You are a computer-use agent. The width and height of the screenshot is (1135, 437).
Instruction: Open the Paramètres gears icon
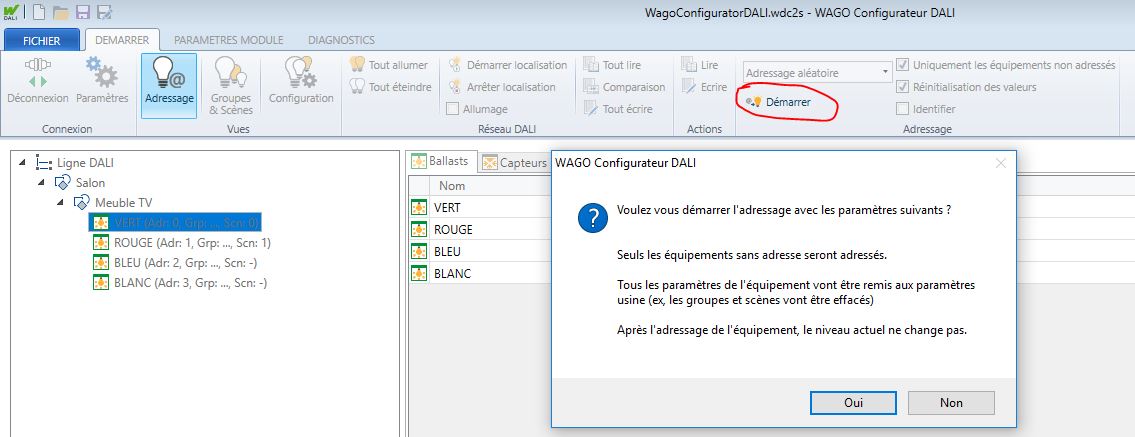102,72
